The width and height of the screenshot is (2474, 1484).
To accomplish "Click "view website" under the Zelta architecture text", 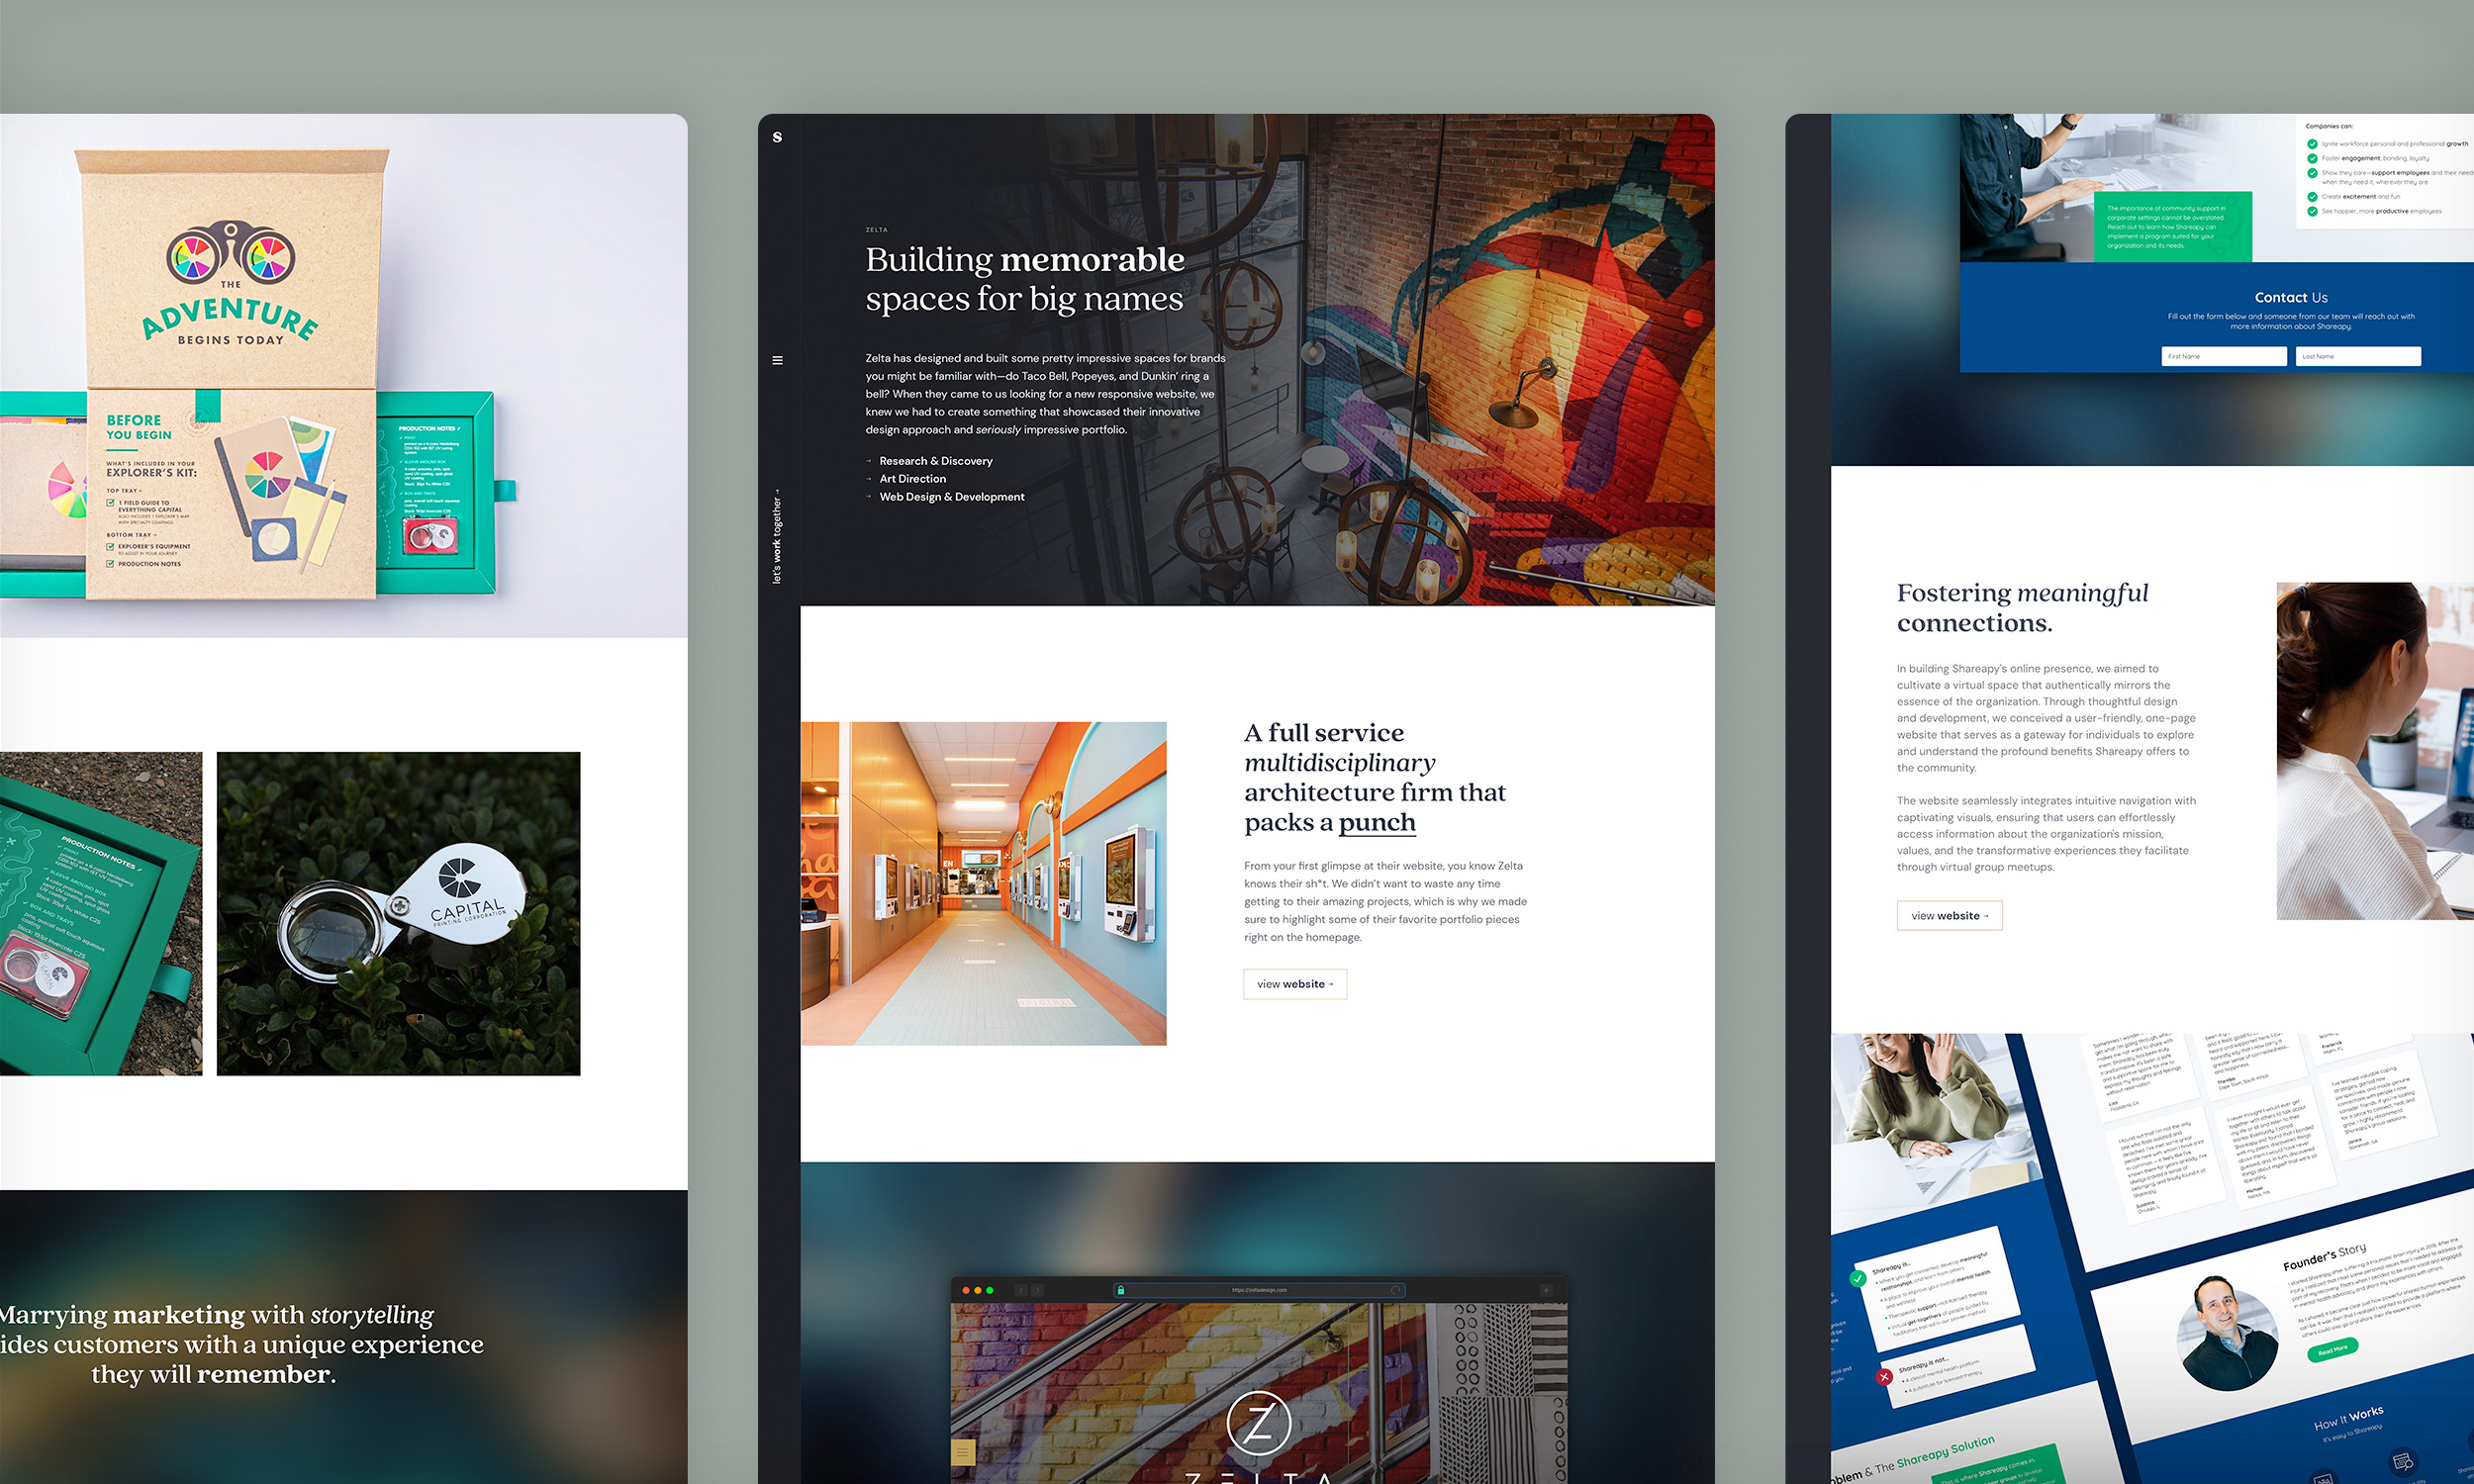I will click(1295, 984).
